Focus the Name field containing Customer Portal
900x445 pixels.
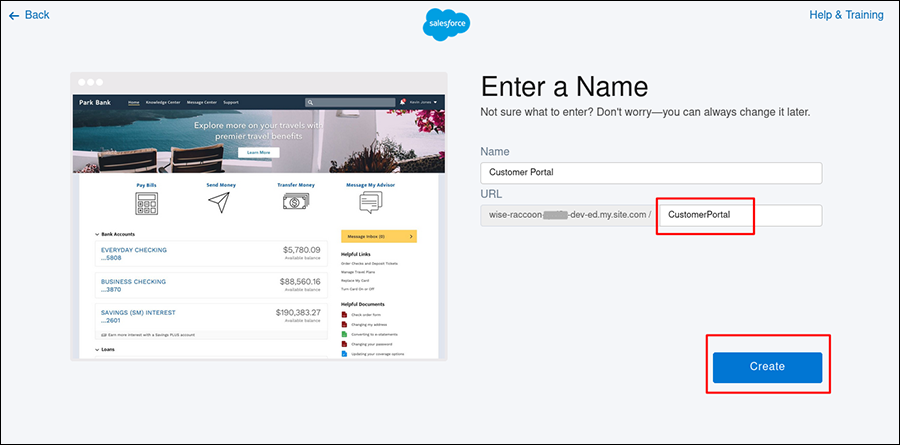coord(651,172)
